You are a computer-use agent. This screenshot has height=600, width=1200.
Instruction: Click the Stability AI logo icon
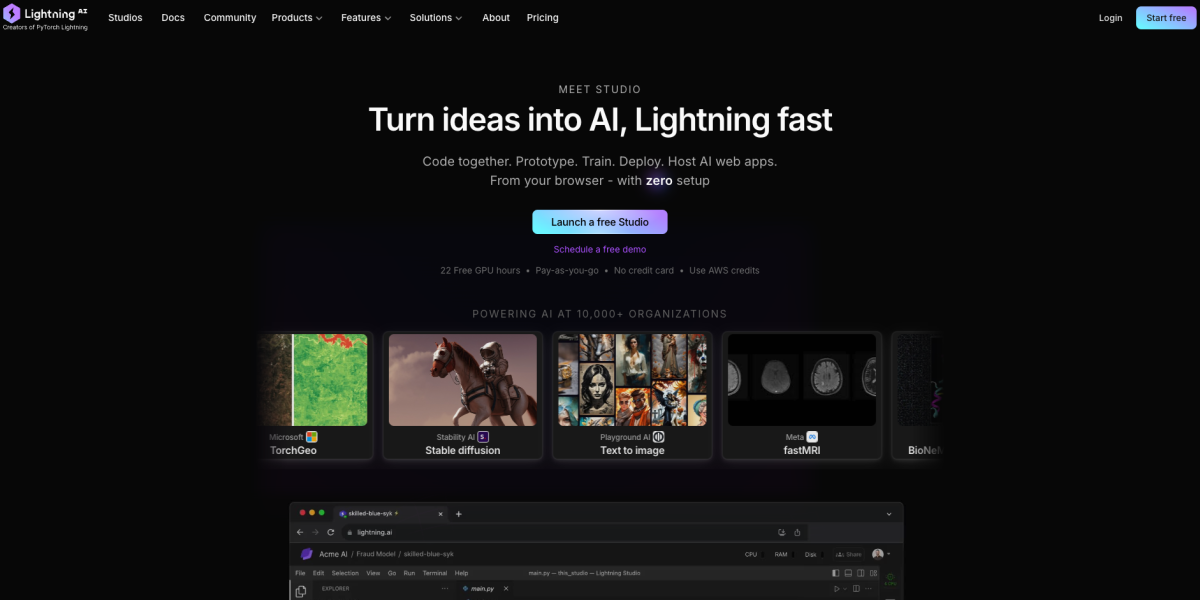pyautogui.click(x=483, y=437)
